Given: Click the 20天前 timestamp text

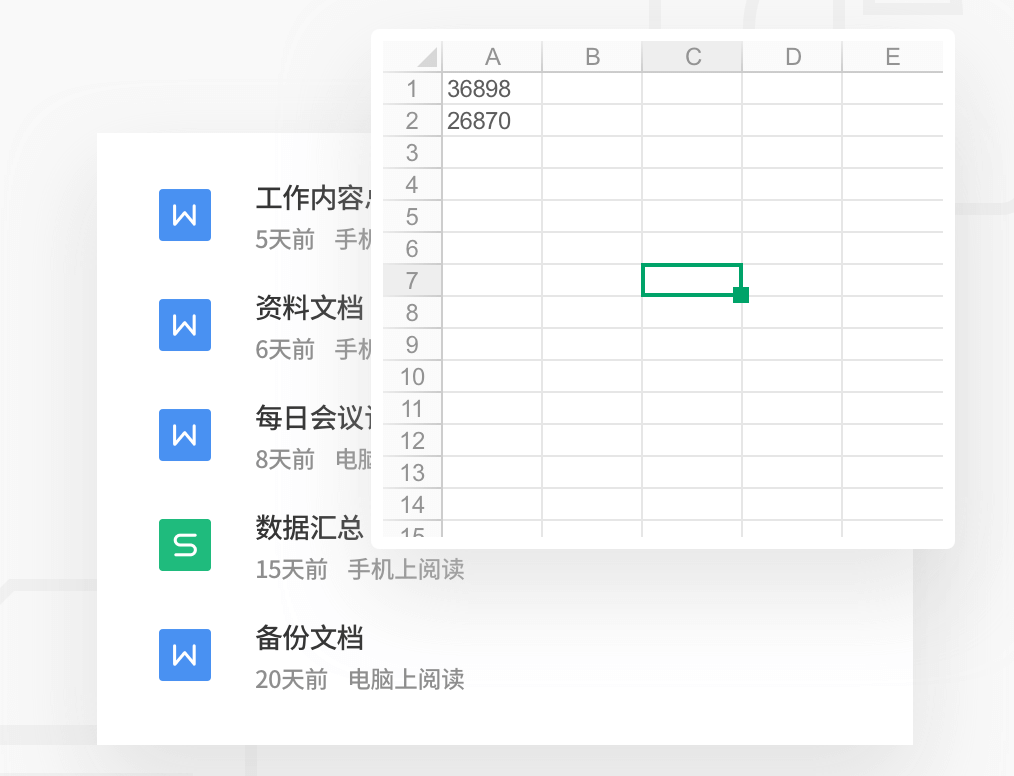Looking at the screenshot, I should (x=292, y=679).
